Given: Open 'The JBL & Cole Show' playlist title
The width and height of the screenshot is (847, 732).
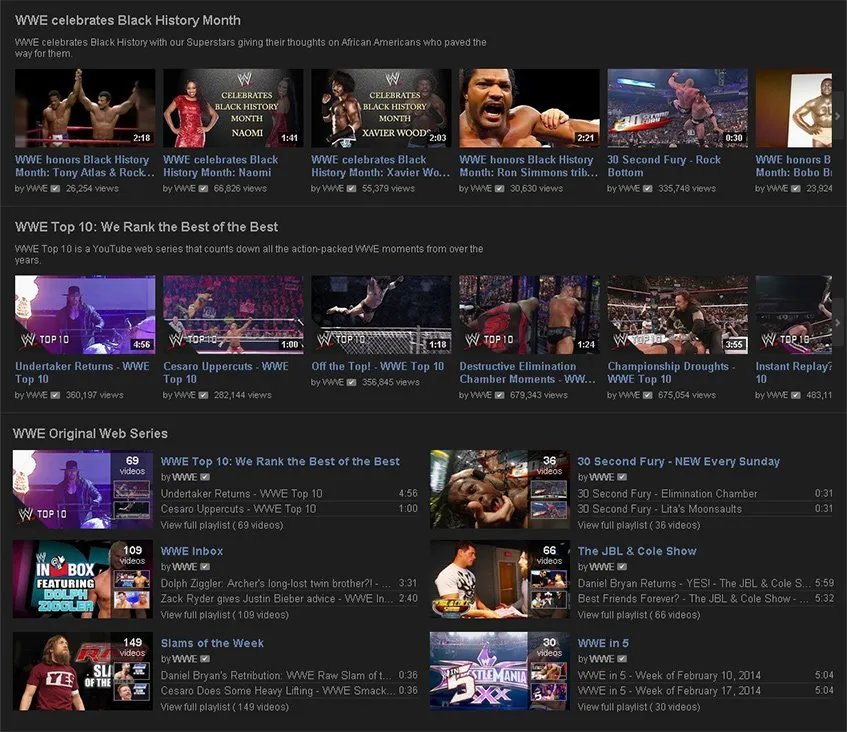Looking at the screenshot, I should (x=637, y=551).
